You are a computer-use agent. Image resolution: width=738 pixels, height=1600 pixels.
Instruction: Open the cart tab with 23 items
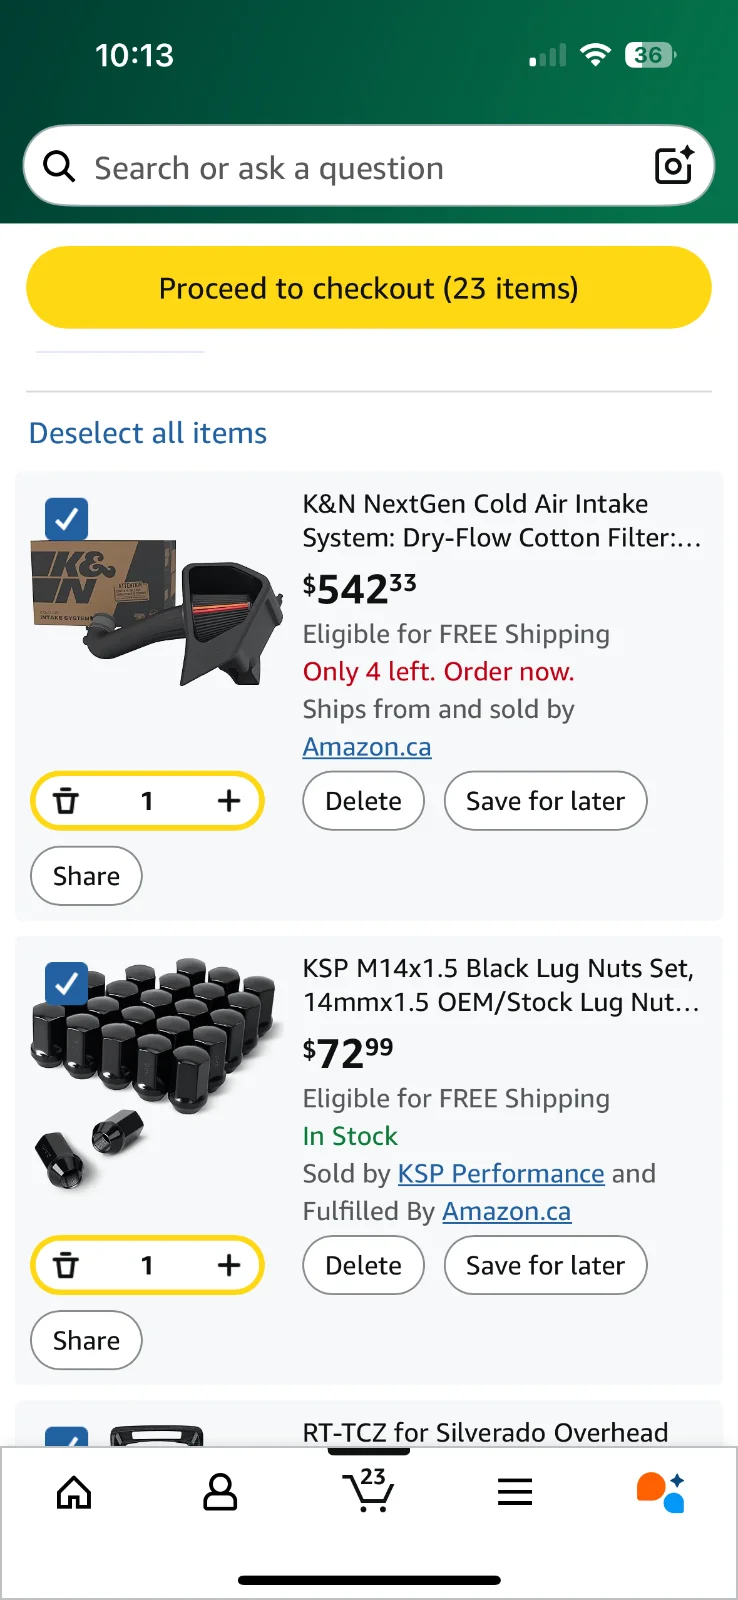point(368,1491)
